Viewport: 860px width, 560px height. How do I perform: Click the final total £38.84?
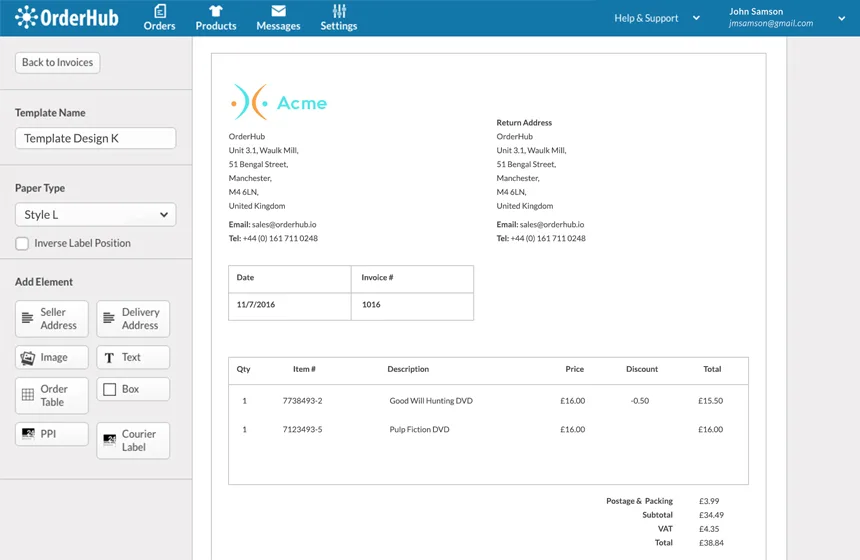tap(711, 543)
